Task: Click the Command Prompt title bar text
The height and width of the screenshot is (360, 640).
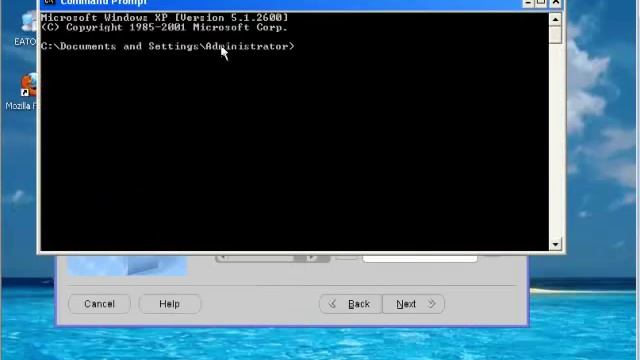Action: coord(104,3)
